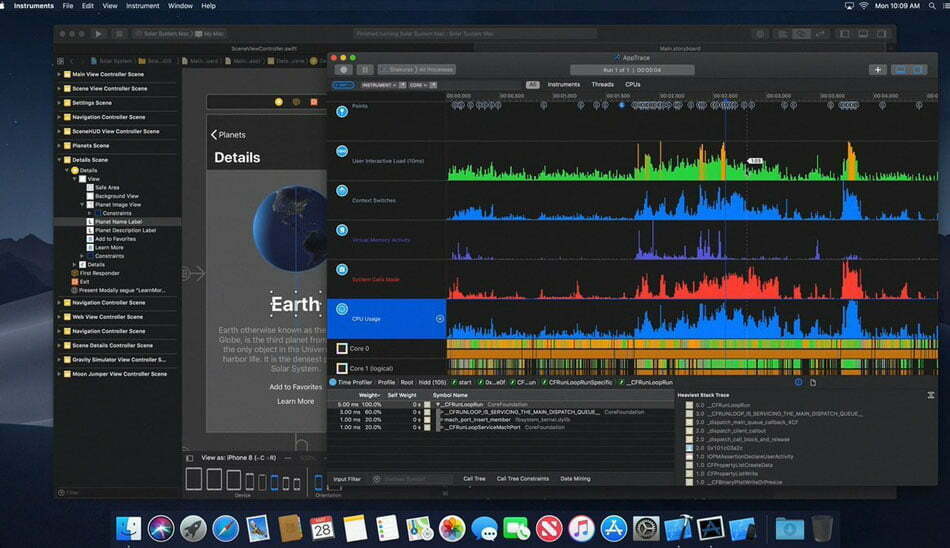This screenshot has height=548, width=950.
Task: Toggle the detail pane view button in toolbar
Action: point(900,70)
